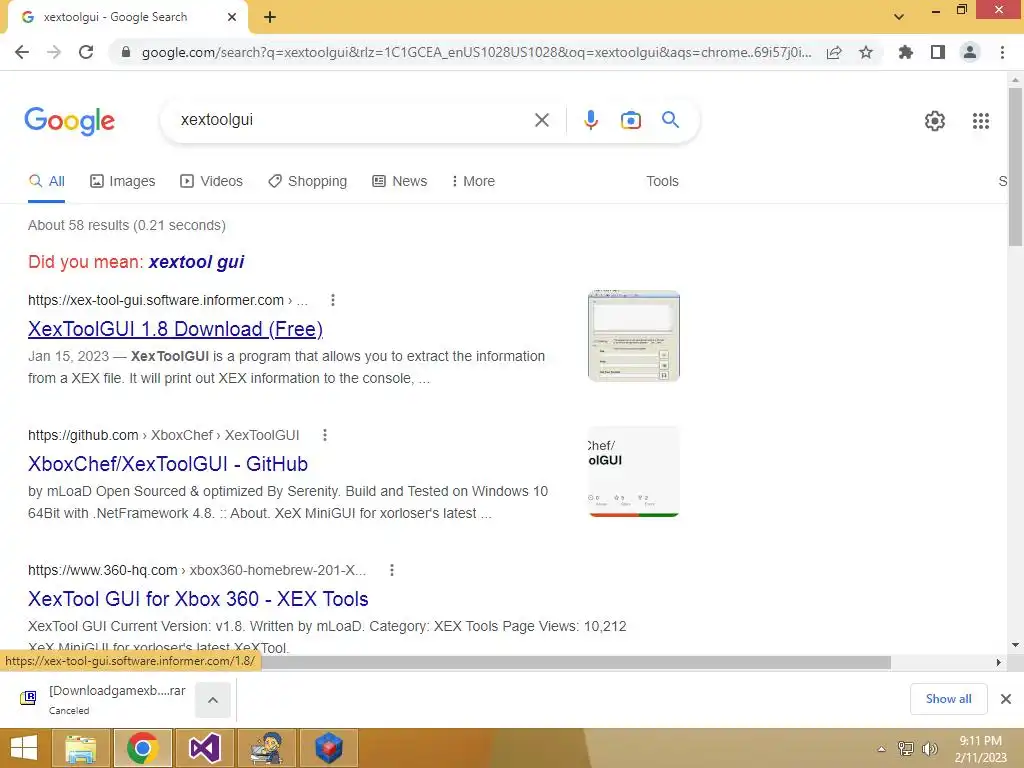Click the vertical page scrollbar
This screenshot has height=768, width=1024.
coord(1015,167)
